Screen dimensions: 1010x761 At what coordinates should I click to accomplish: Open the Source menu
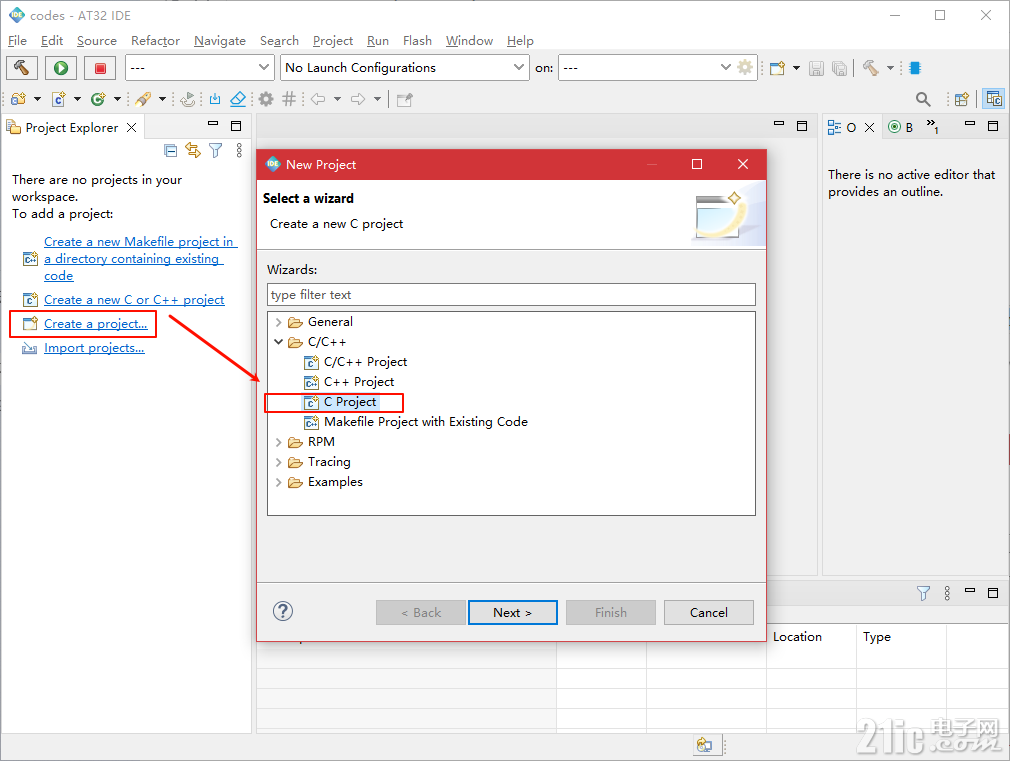point(97,41)
